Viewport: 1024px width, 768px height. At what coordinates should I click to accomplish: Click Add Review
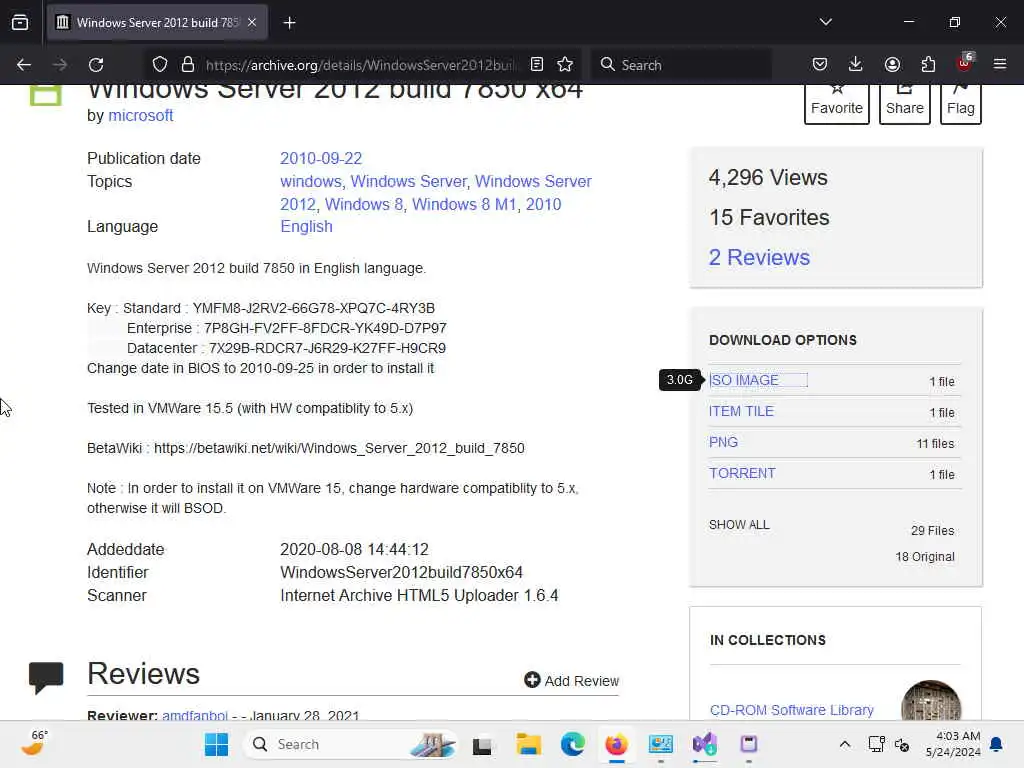571,680
